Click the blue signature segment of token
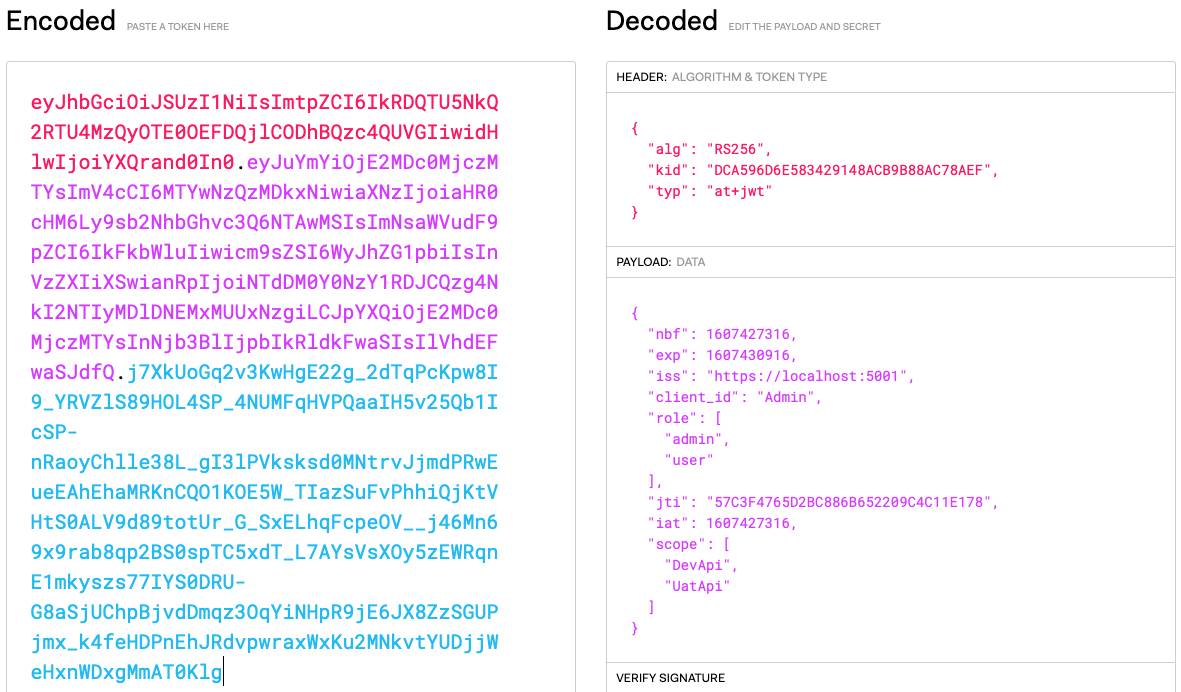The height and width of the screenshot is (692, 1181). click(264, 522)
